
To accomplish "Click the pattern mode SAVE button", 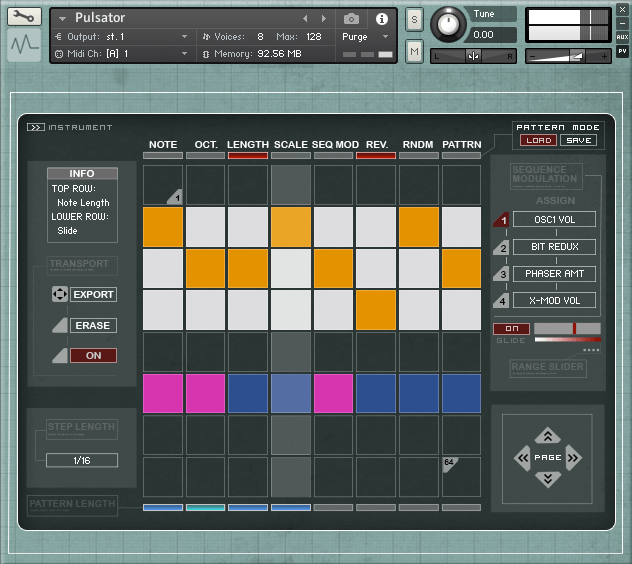I will click(x=578, y=140).
